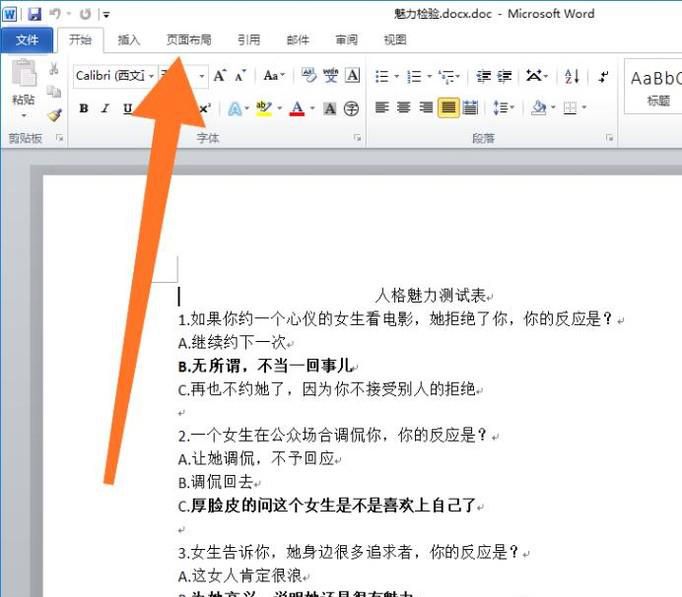Select the 标题 style thumbnail

click(x=654, y=87)
